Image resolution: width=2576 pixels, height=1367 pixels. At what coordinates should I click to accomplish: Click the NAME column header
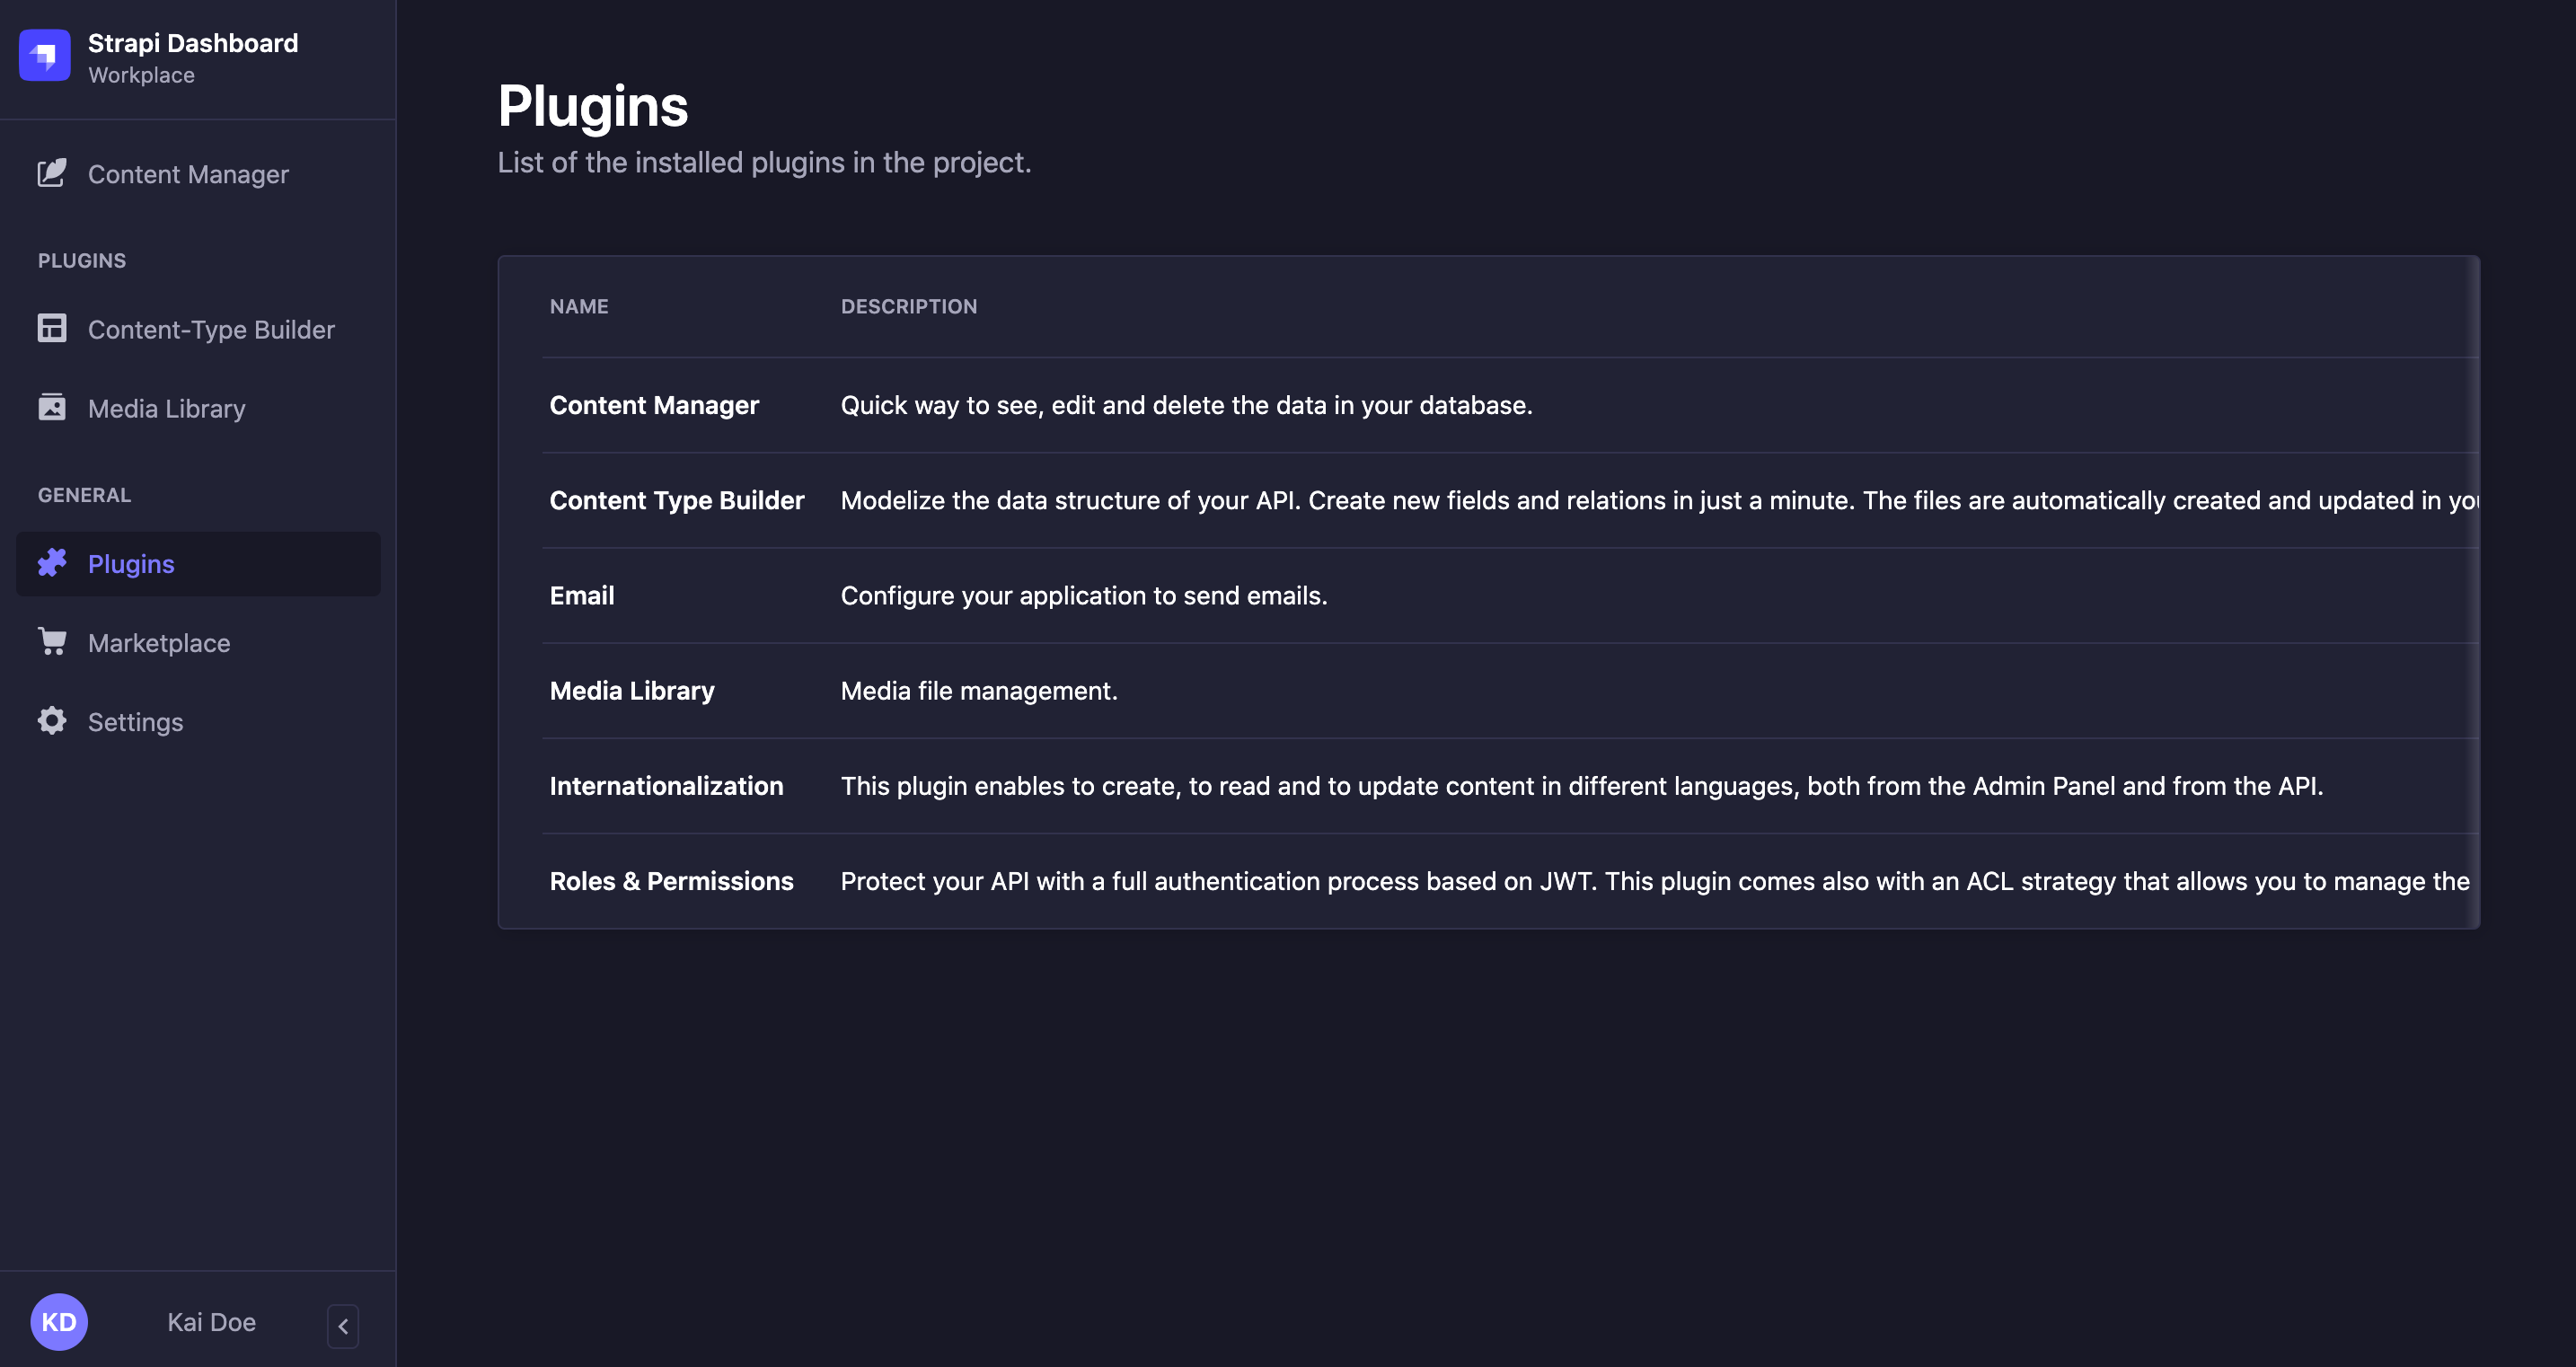pyautogui.click(x=579, y=306)
